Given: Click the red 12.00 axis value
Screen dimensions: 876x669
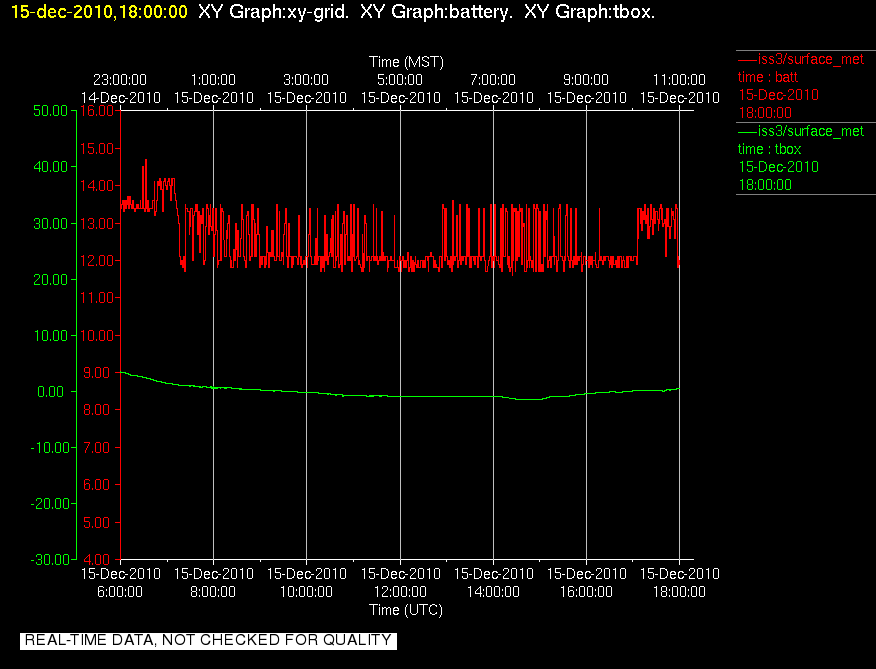Looking at the screenshot, I should pyautogui.click(x=98, y=260).
